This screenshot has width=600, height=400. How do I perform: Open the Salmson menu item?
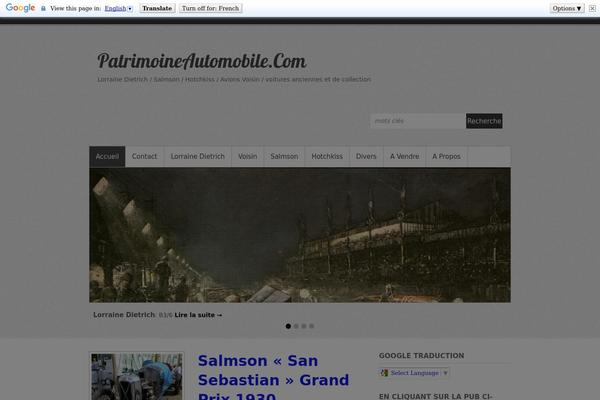click(284, 156)
